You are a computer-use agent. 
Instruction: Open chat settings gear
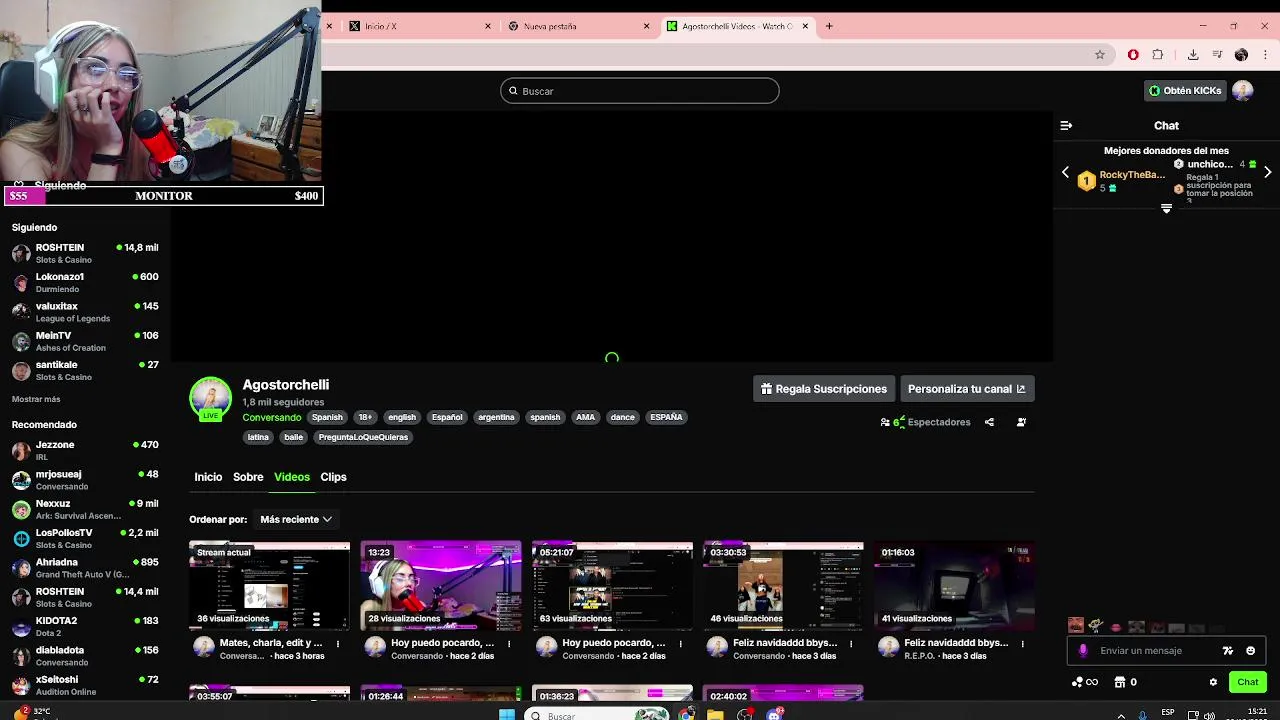pos(1213,682)
